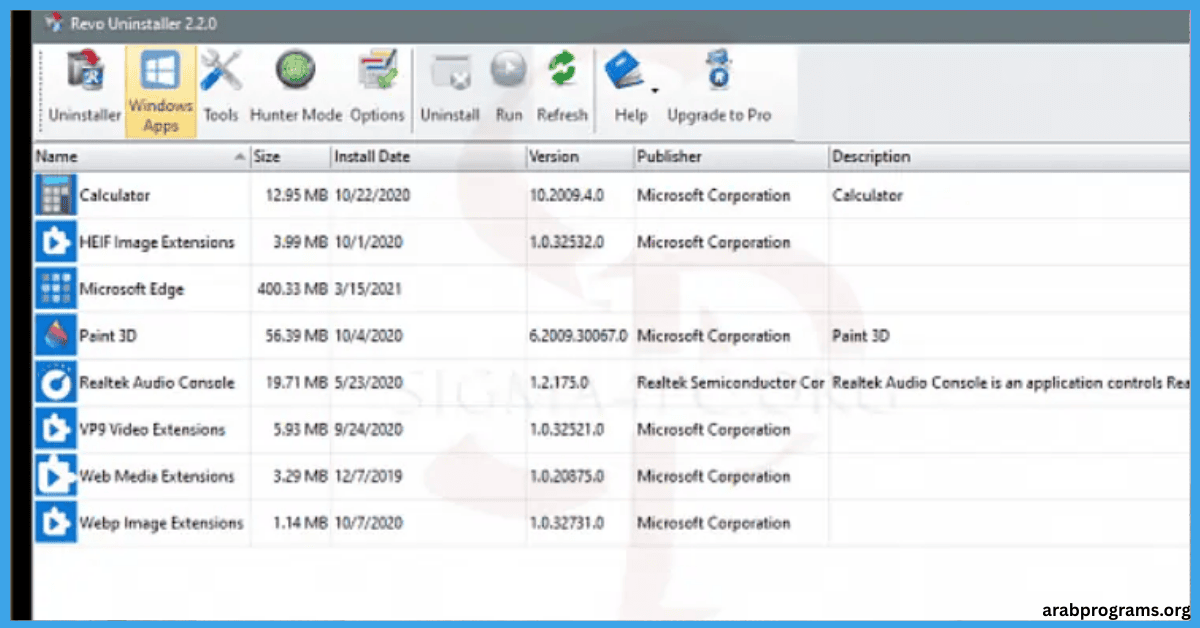The height and width of the screenshot is (628, 1200).
Task: Sort by Description column header
Action: pos(1010,157)
